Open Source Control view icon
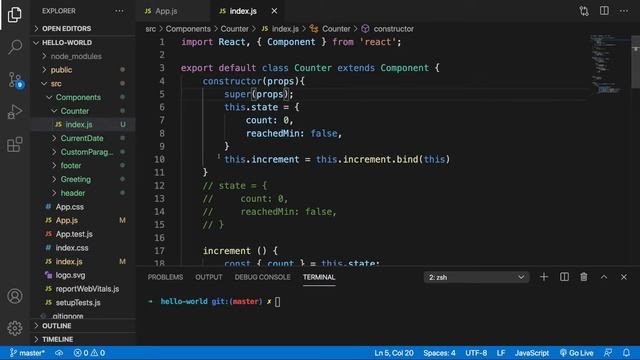The width and height of the screenshot is (640, 360). pyautogui.click(x=16, y=80)
